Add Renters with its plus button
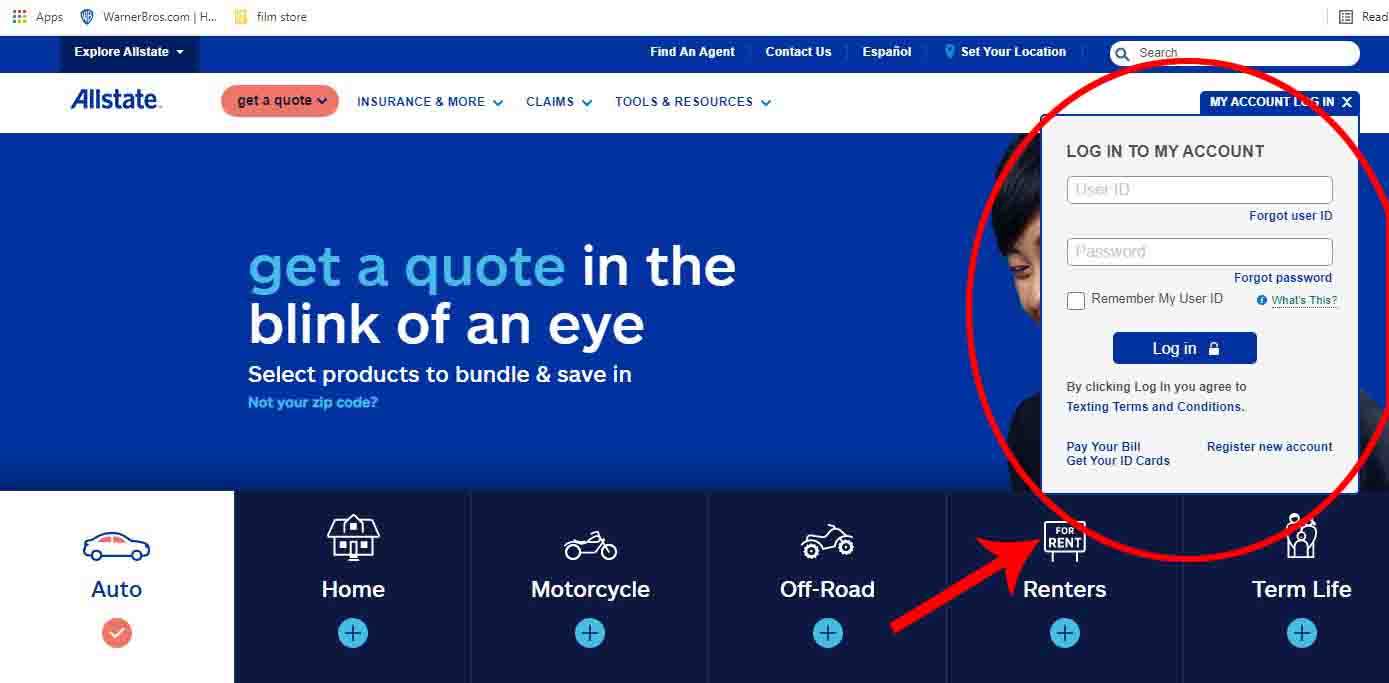Screen dimensions: 1389x683 1064,633
